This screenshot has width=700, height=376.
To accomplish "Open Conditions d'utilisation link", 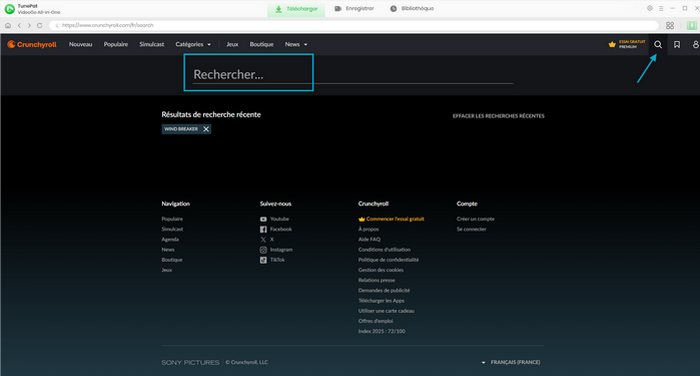I will click(384, 250).
